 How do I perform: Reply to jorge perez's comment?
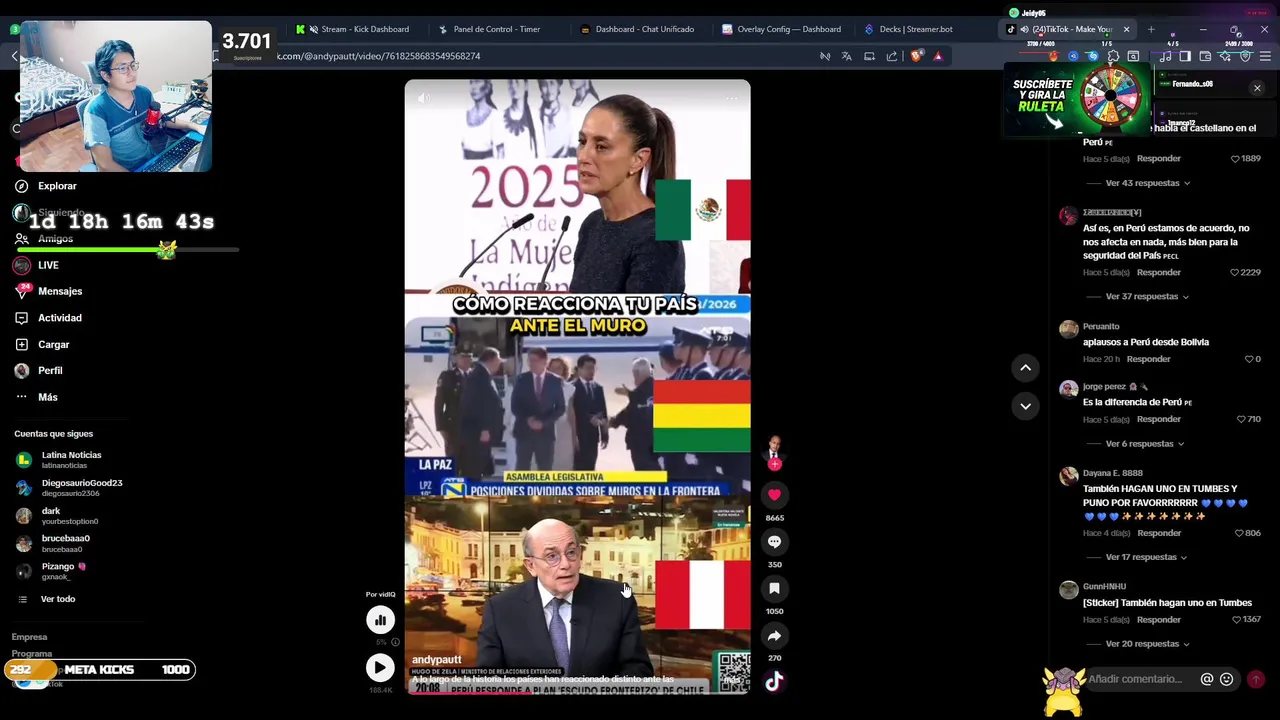[x=1159, y=419]
